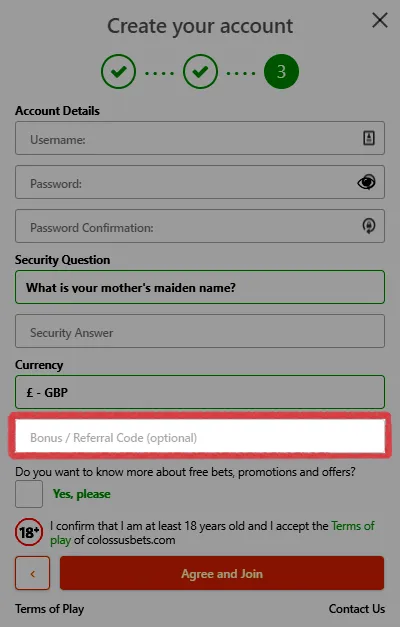400x627 pixels.
Task: Focus the Username input field
Action: click(200, 138)
